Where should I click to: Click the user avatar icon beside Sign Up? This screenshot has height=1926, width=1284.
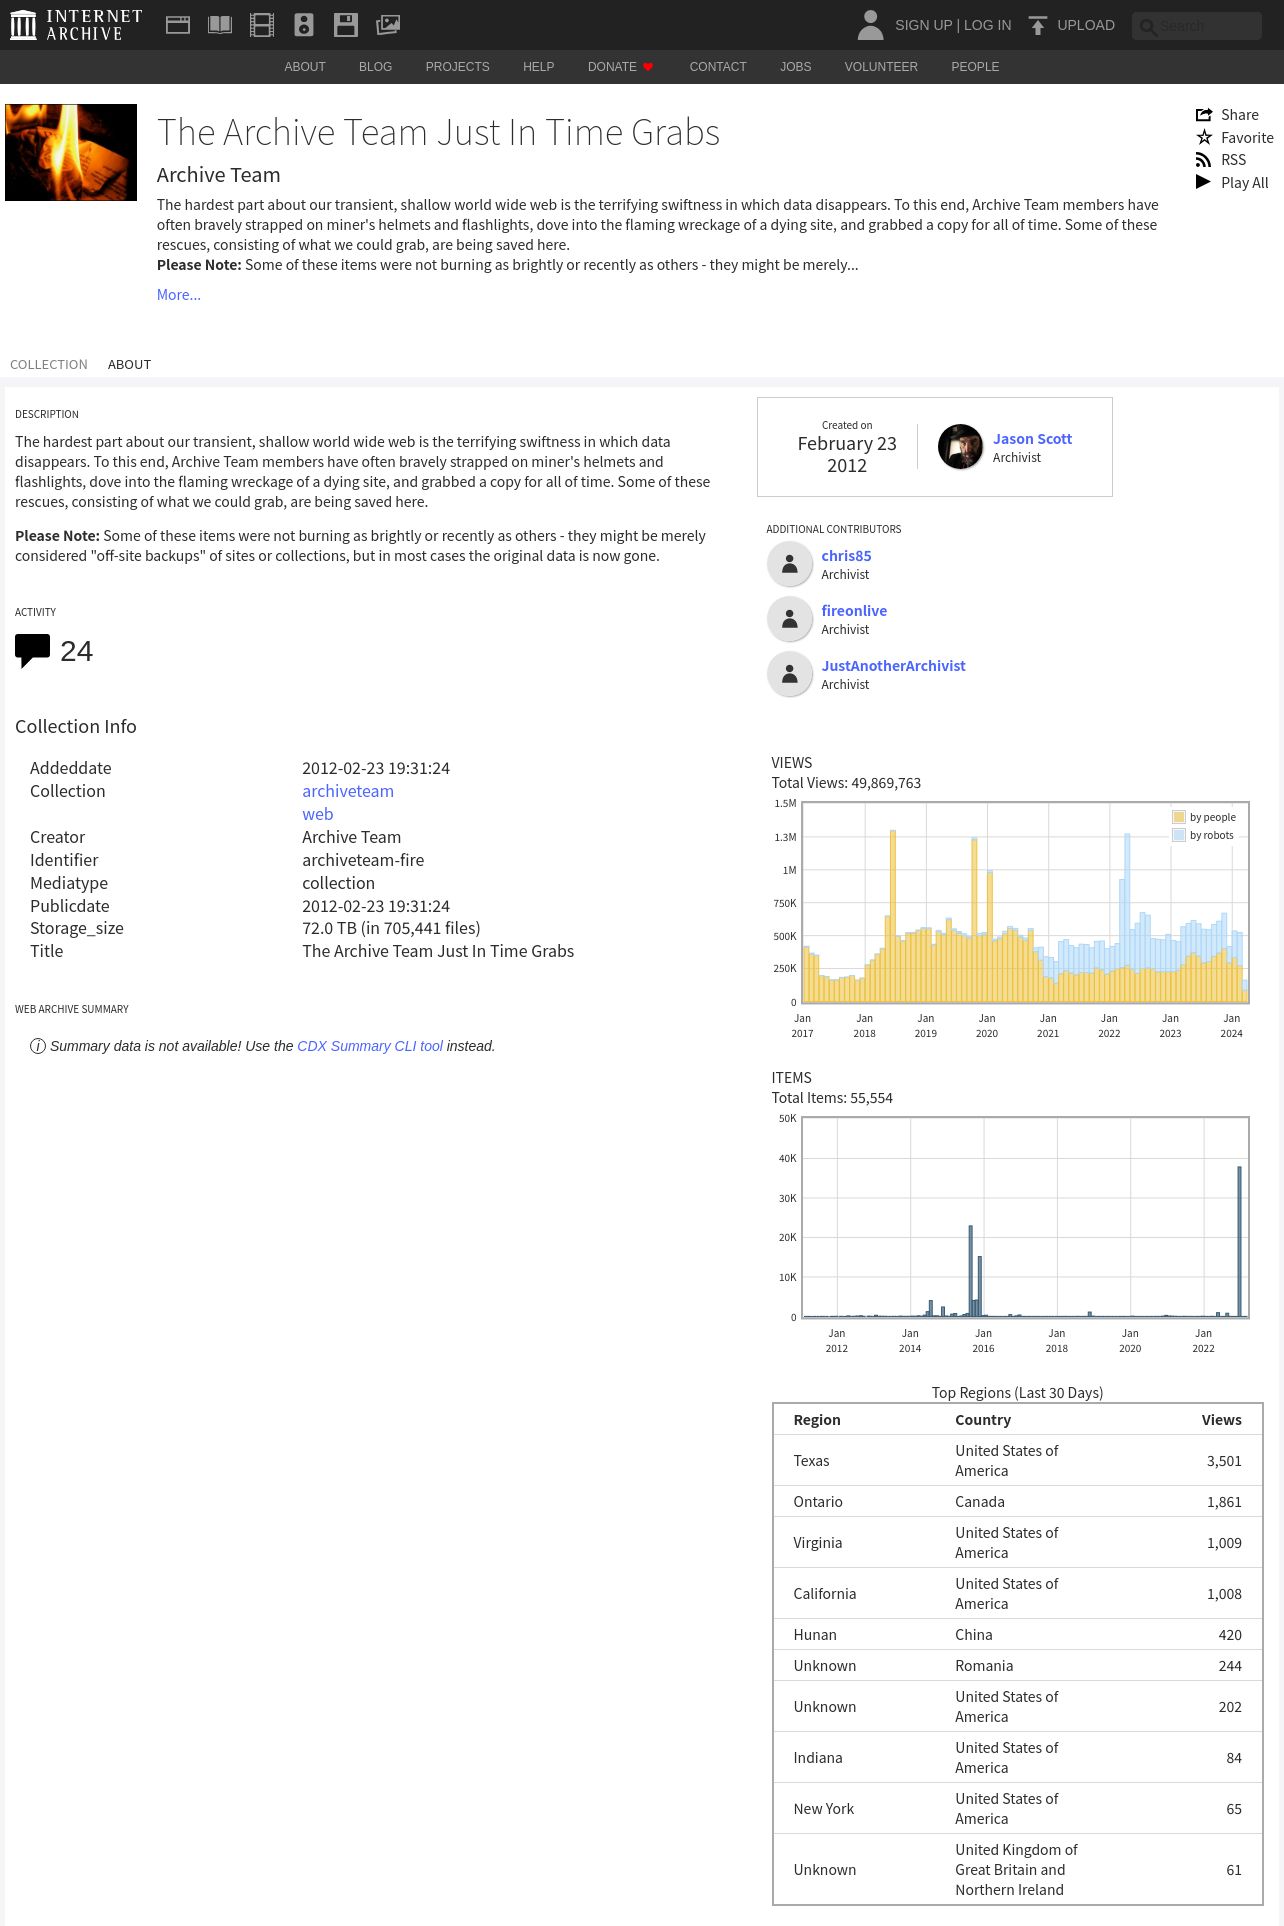coord(871,25)
